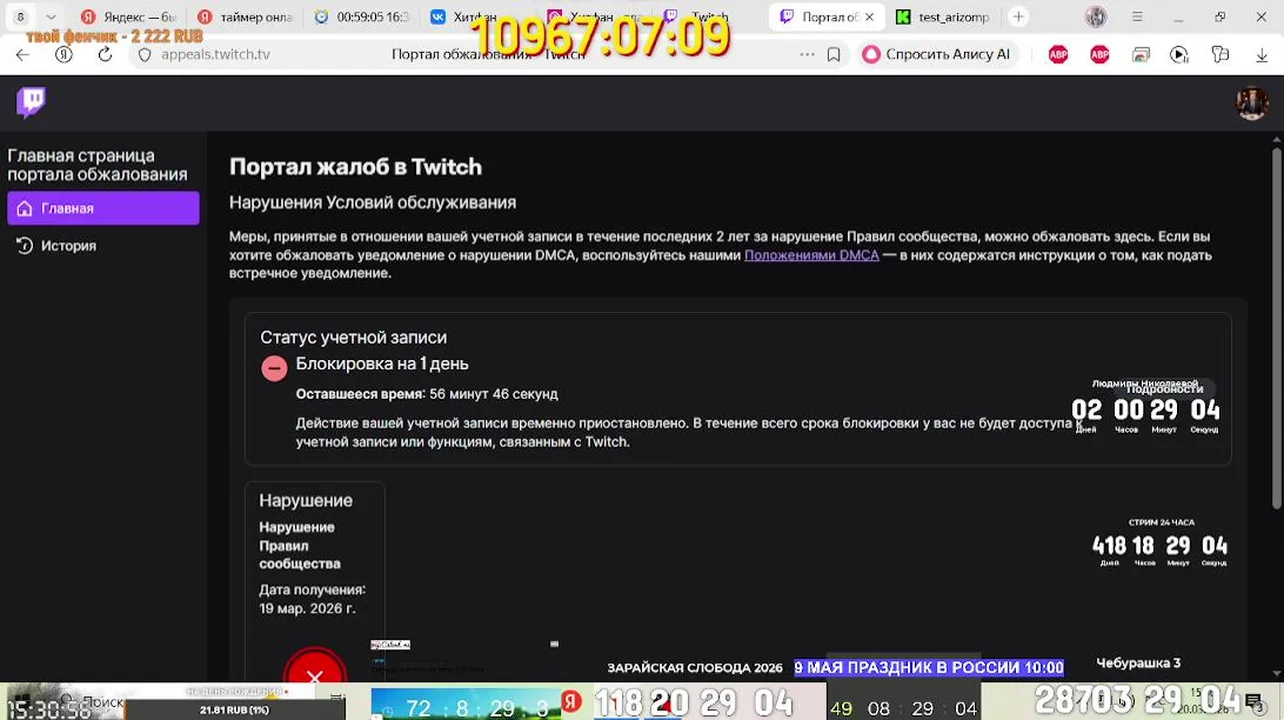Viewport: 1284px width, 720px height.
Task: Switch to the VK 'Хитфан' tab
Action: tap(478, 17)
